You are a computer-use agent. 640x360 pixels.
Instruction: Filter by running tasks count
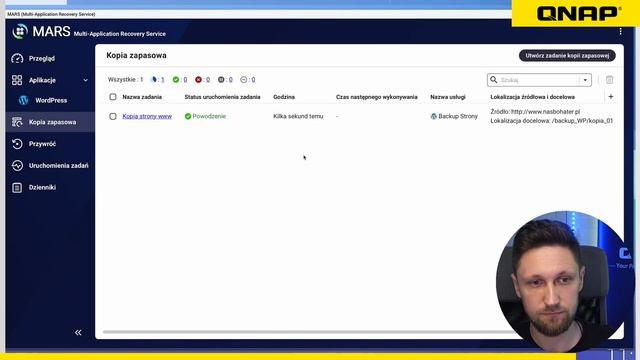click(x=158, y=80)
